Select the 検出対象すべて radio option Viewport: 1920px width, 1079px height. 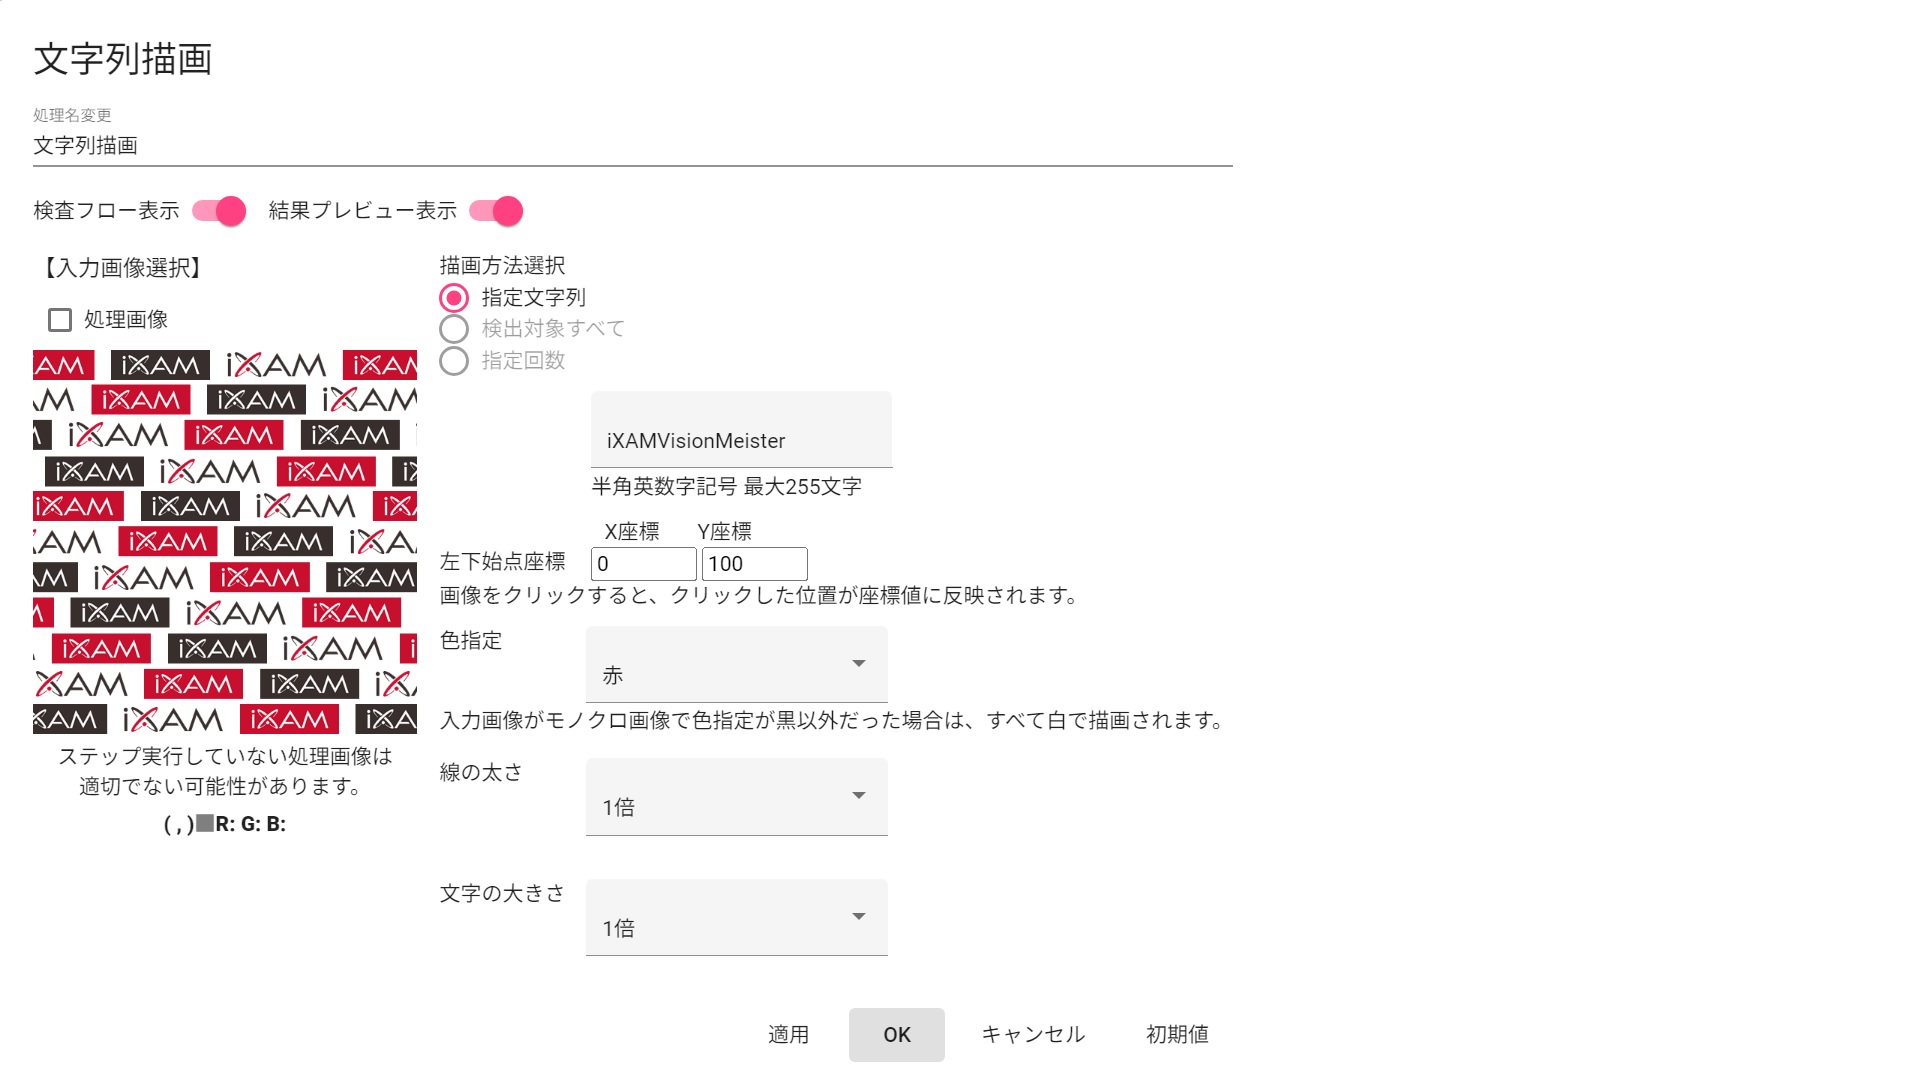coord(454,329)
